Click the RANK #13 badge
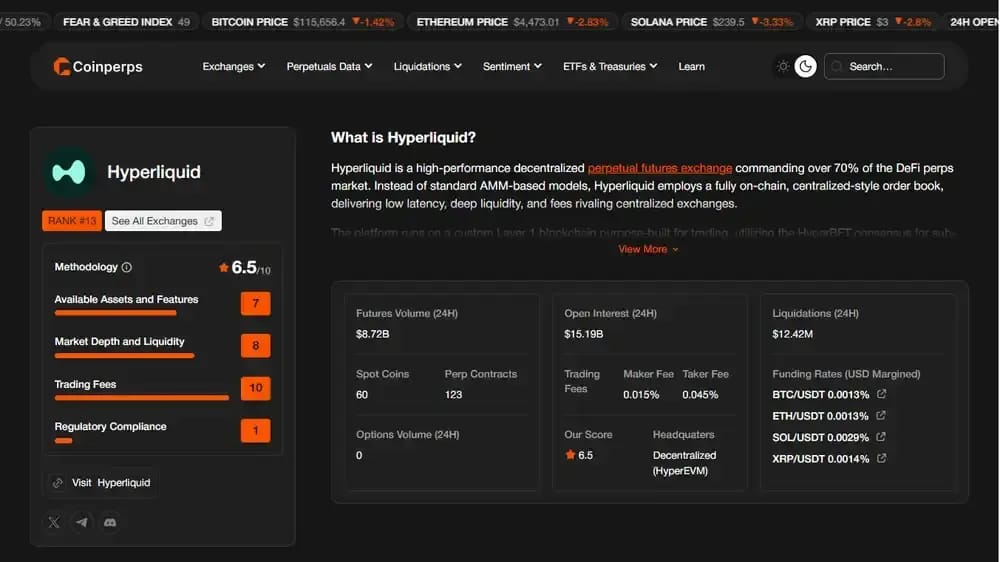 tap(71, 221)
